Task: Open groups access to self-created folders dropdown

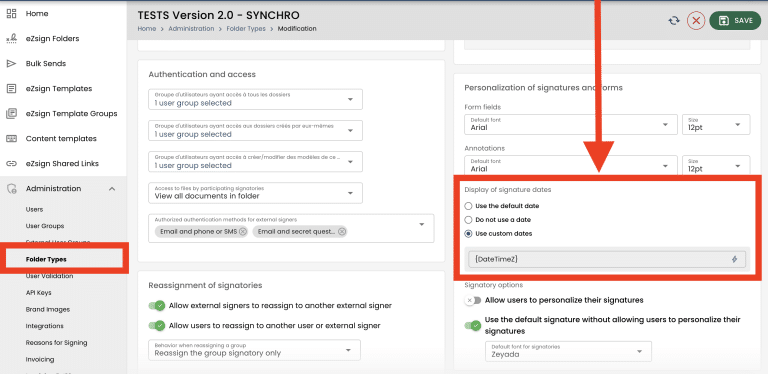Action: [256, 131]
